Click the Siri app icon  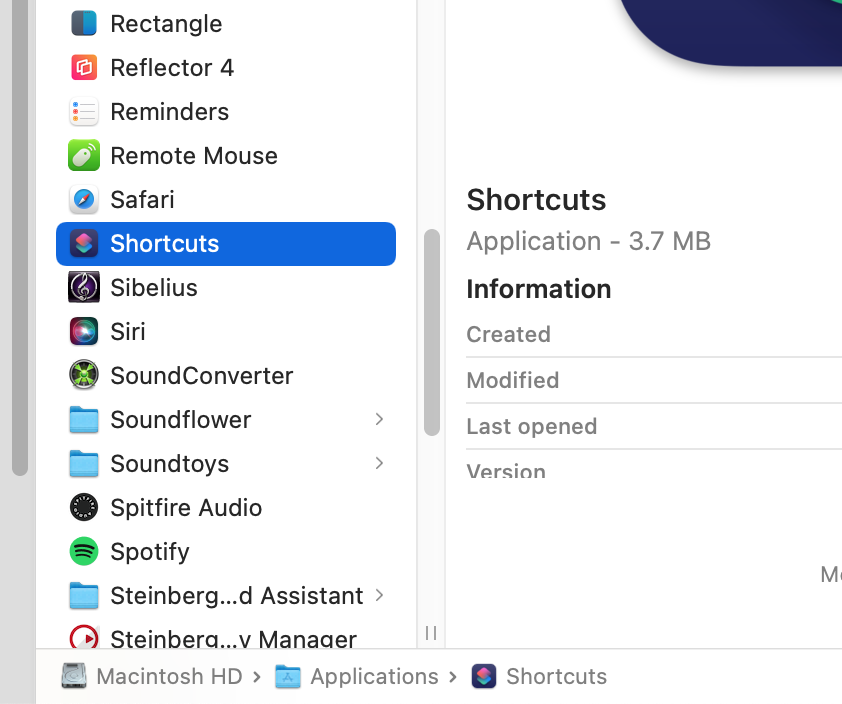tap(84, 331)
